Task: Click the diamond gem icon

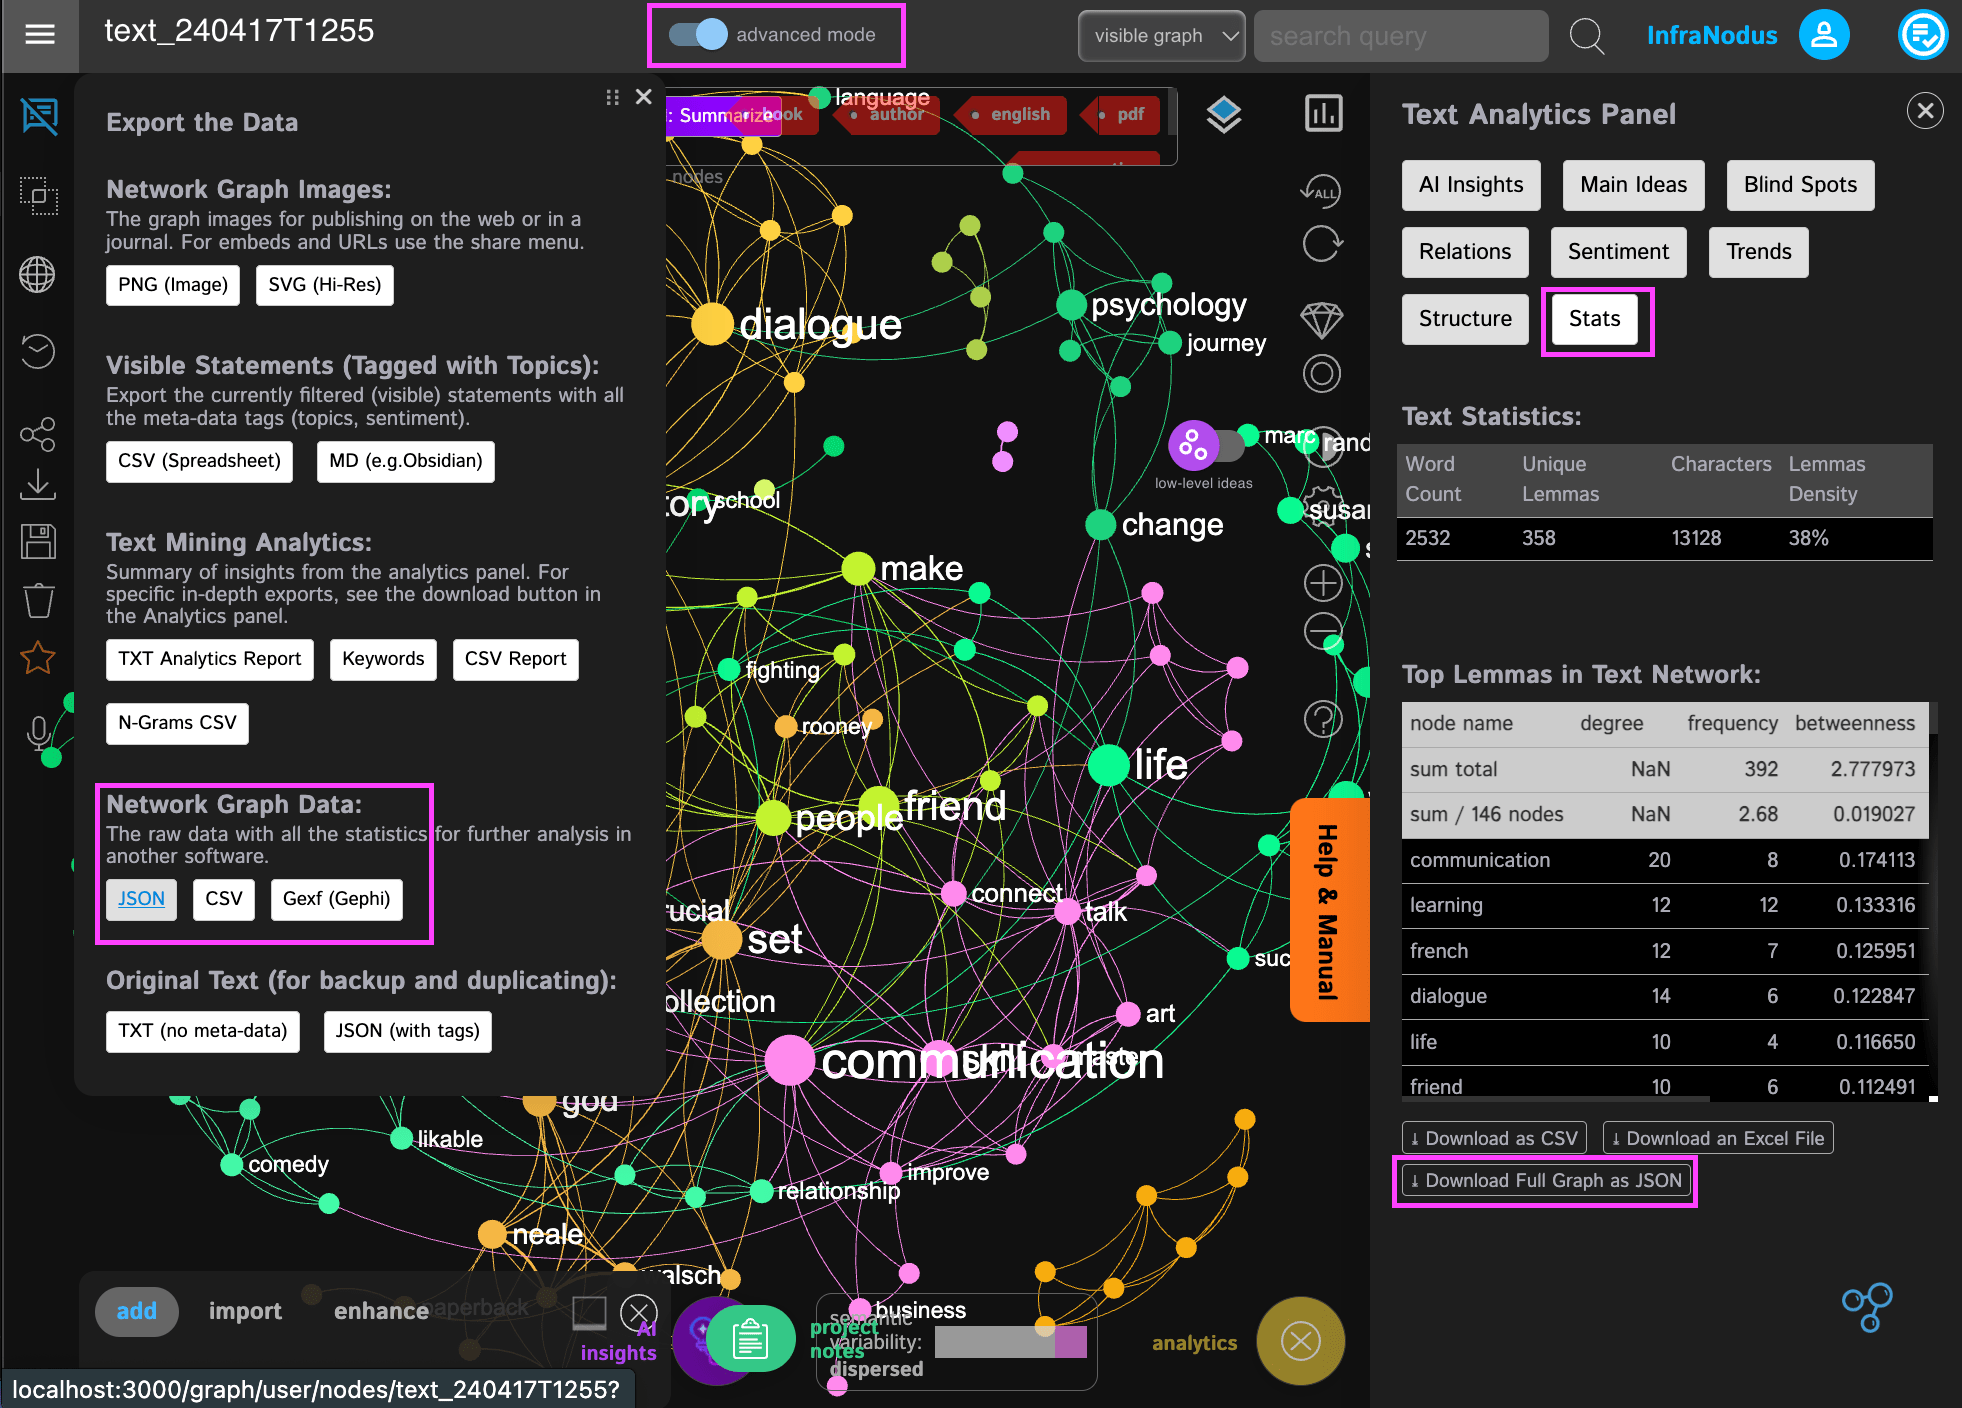Action: click(1321, 320)
